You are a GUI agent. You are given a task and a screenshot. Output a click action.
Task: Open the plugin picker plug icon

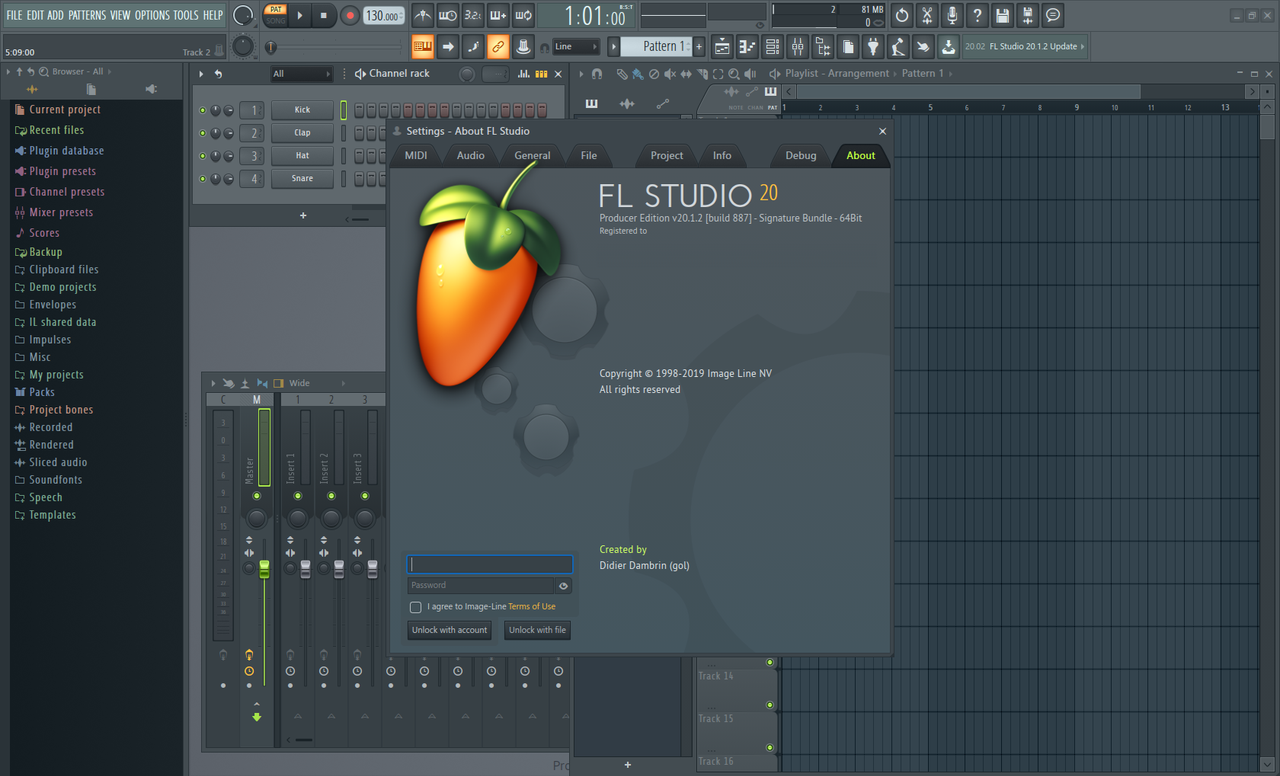[x=873, y=46]
